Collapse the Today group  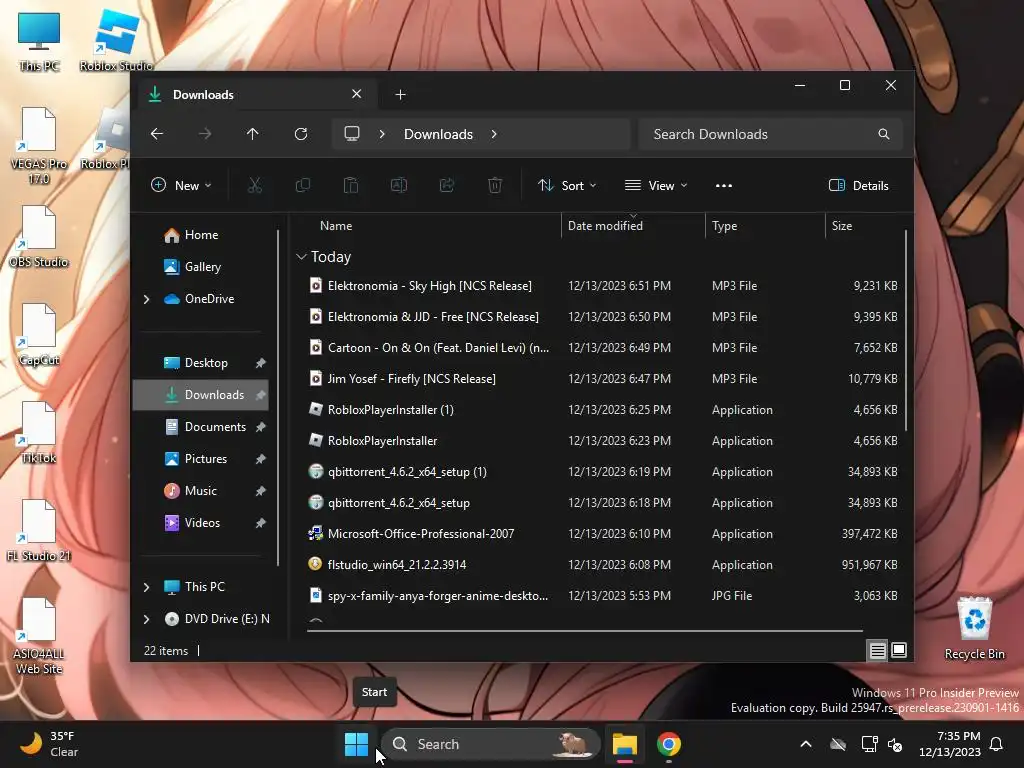(x=301, y=257)
